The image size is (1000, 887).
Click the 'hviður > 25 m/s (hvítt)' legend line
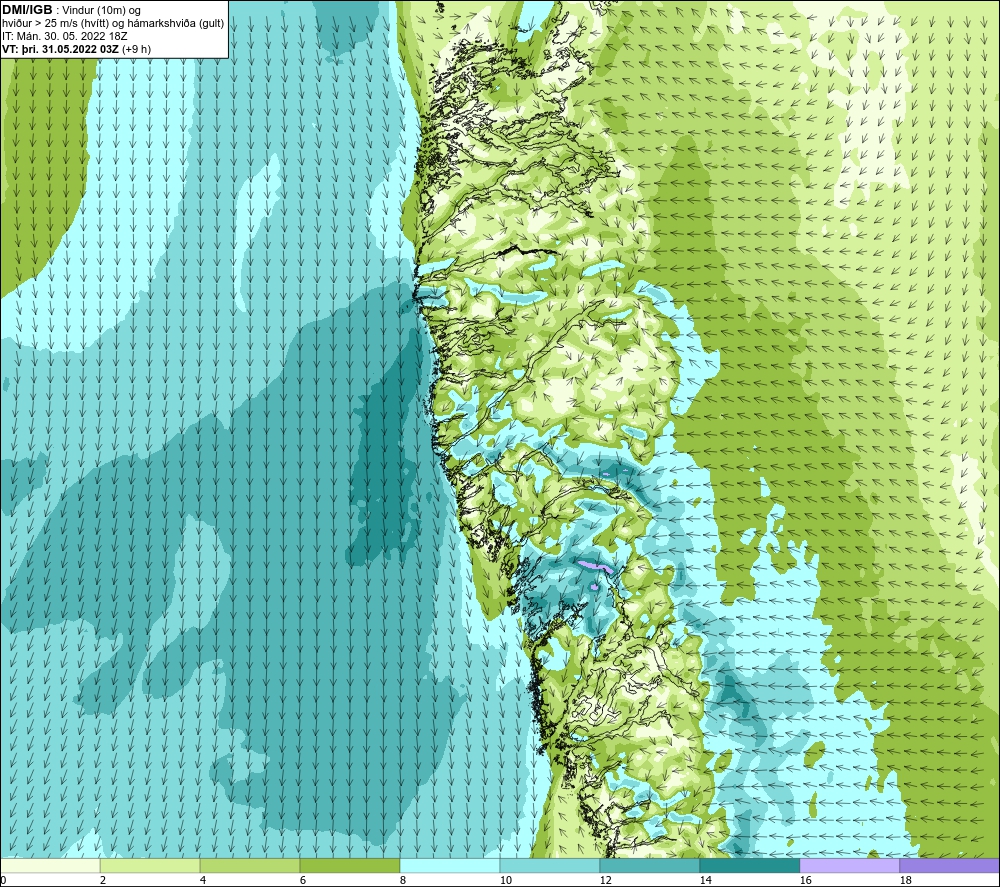113,24
